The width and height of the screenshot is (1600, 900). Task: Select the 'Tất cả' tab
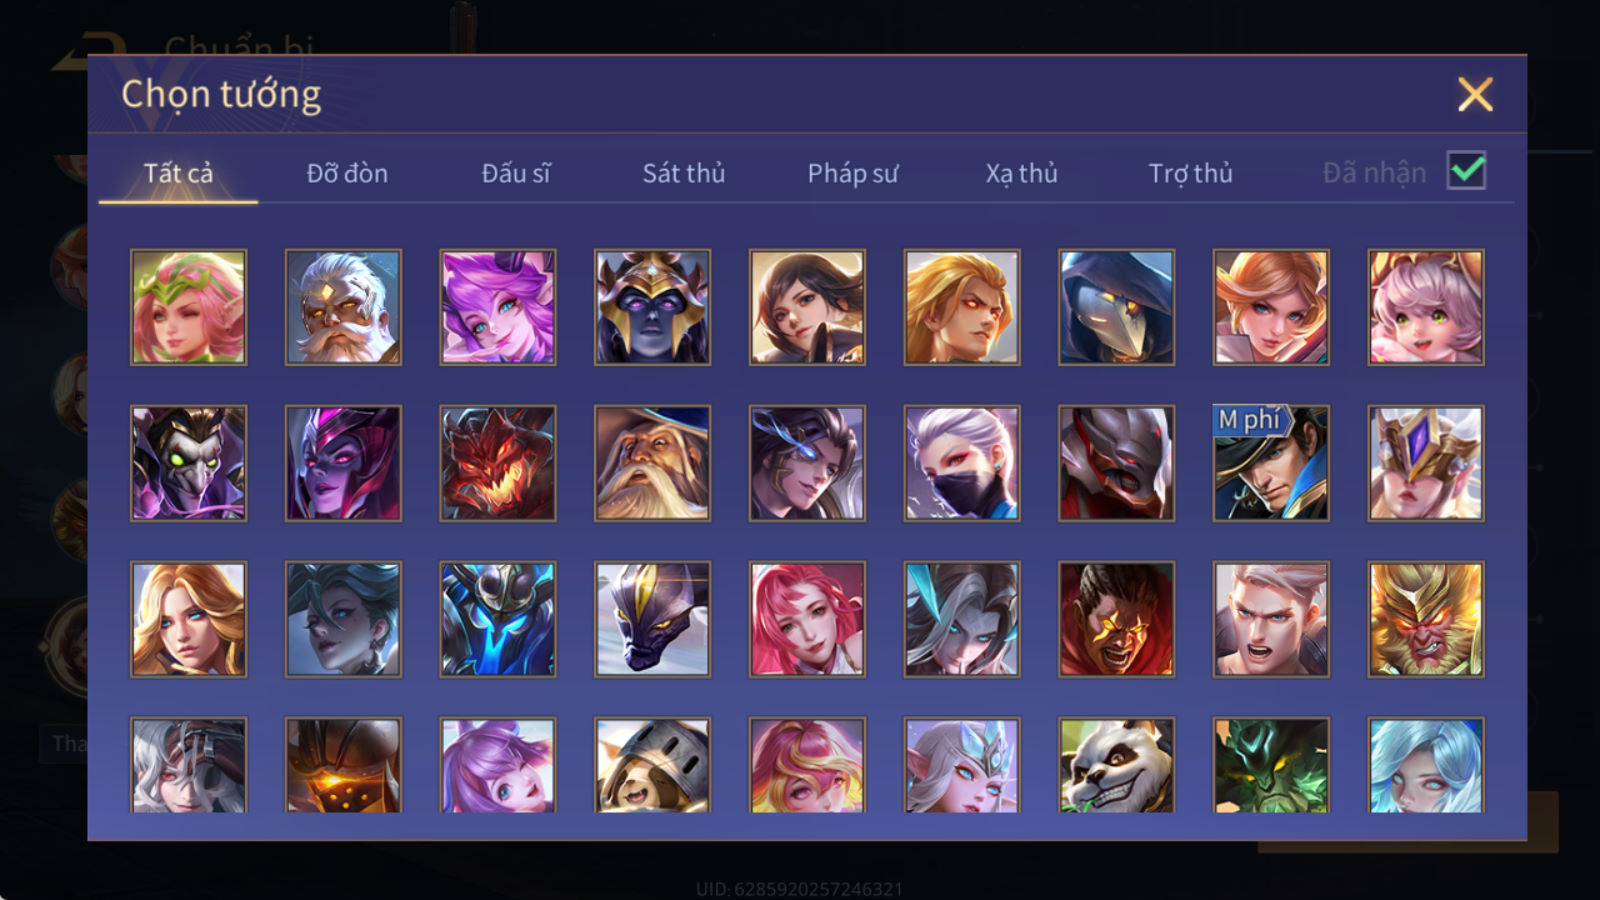click(178, 173)
